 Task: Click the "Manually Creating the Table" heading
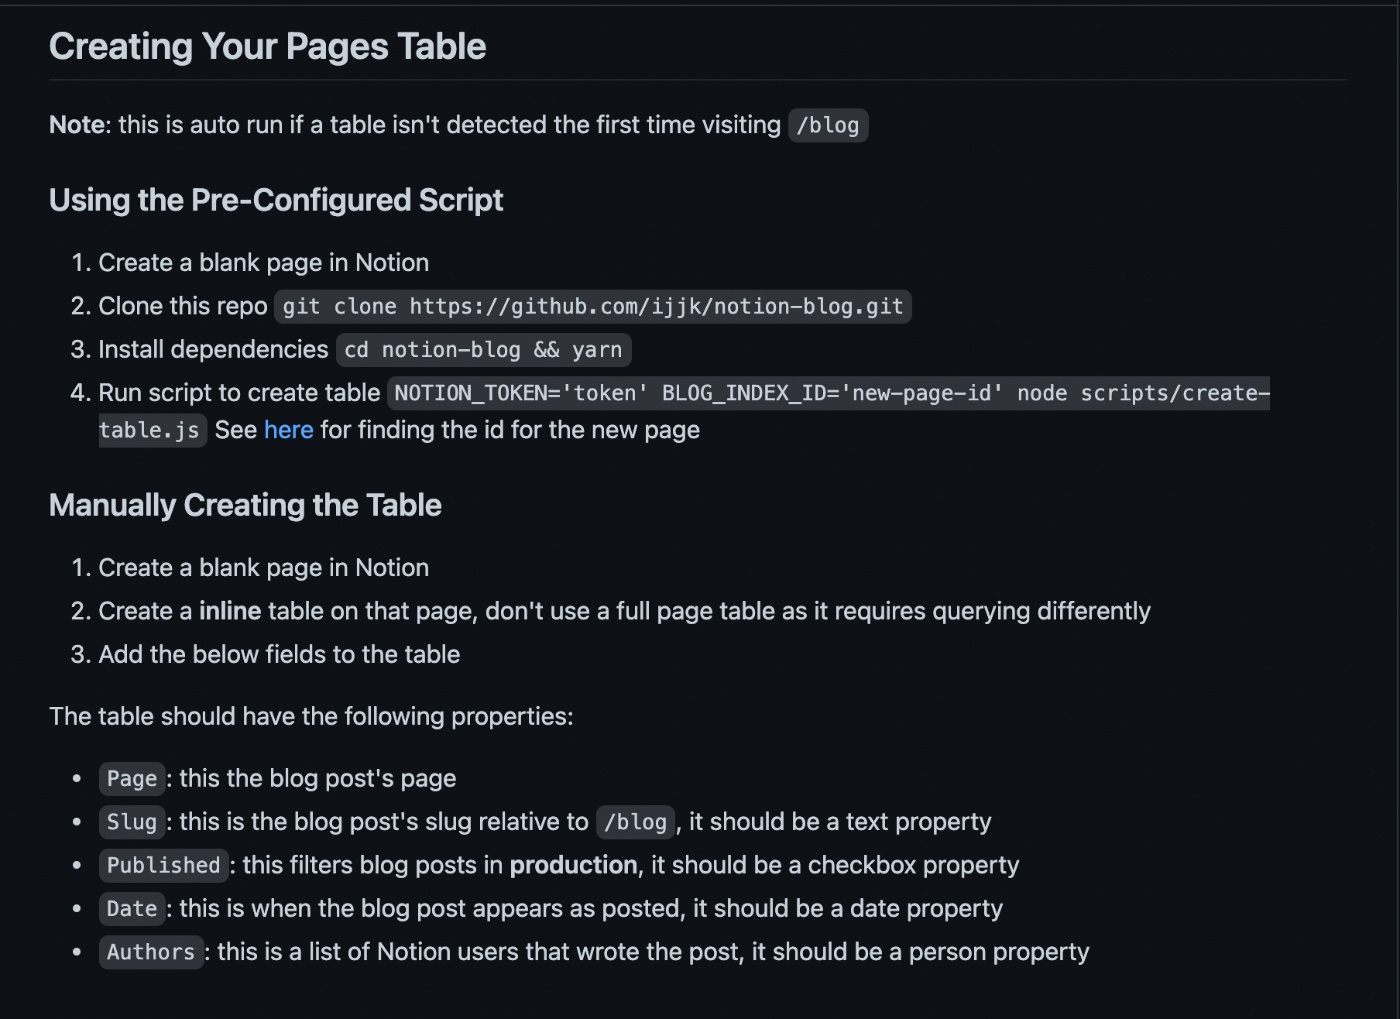point(245,505)
